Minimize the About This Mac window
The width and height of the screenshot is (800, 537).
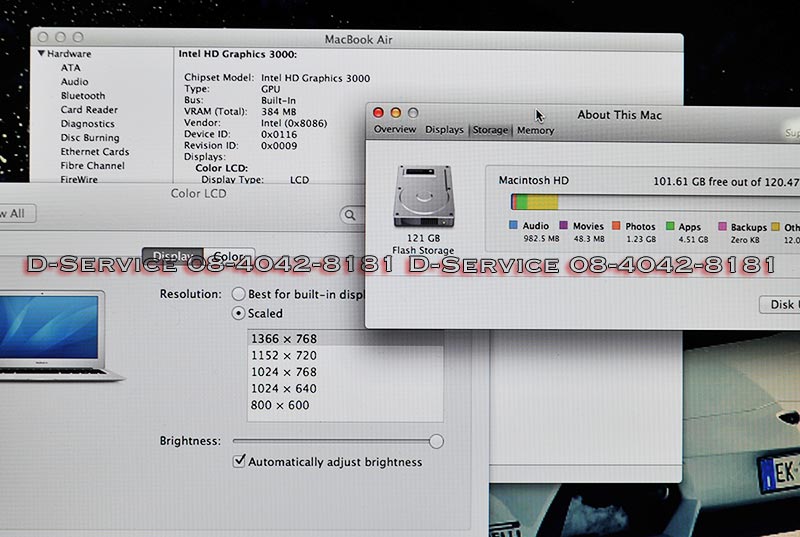pos(396,112)
